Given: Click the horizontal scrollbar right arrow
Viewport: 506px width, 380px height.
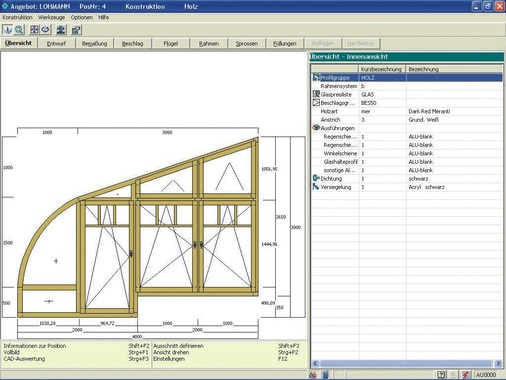Looking at the screenshot, I should pos(498,363).
